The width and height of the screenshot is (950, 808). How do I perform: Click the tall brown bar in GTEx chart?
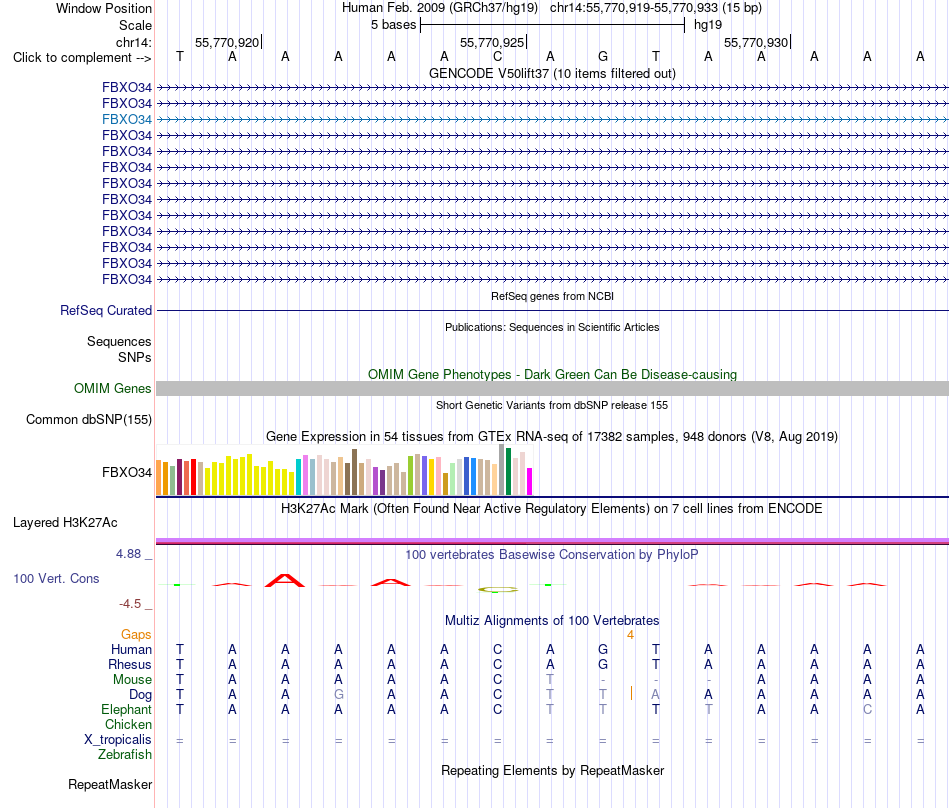pos(354,472)
